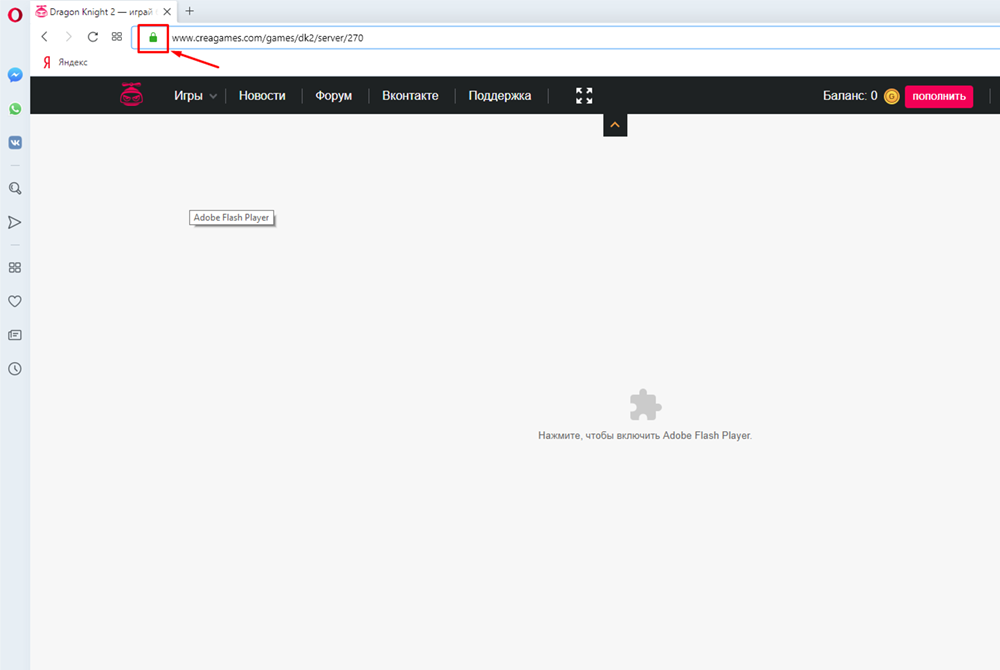The image size is (1000, 670).
Task: Open a new tab with plus button
Action: click(x=190, y=11)
